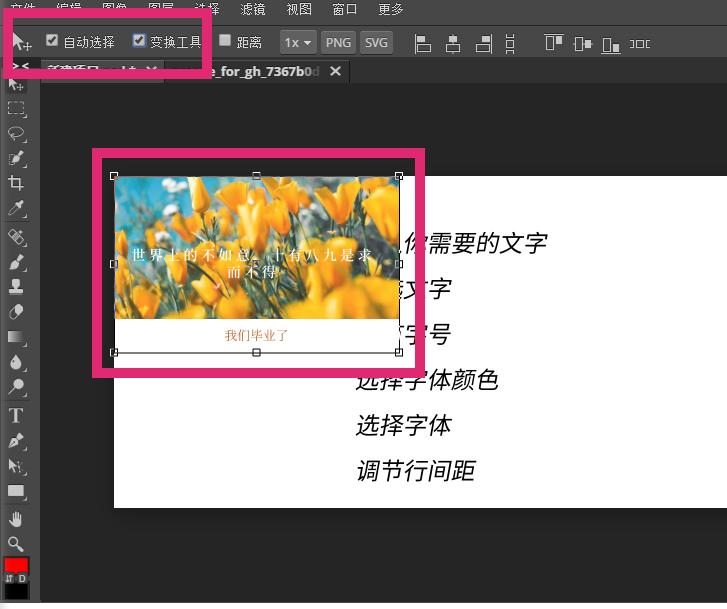Distribute layers with vertical spacing
The height and width of the screenshot is (609, 727).
coord(510,44)
